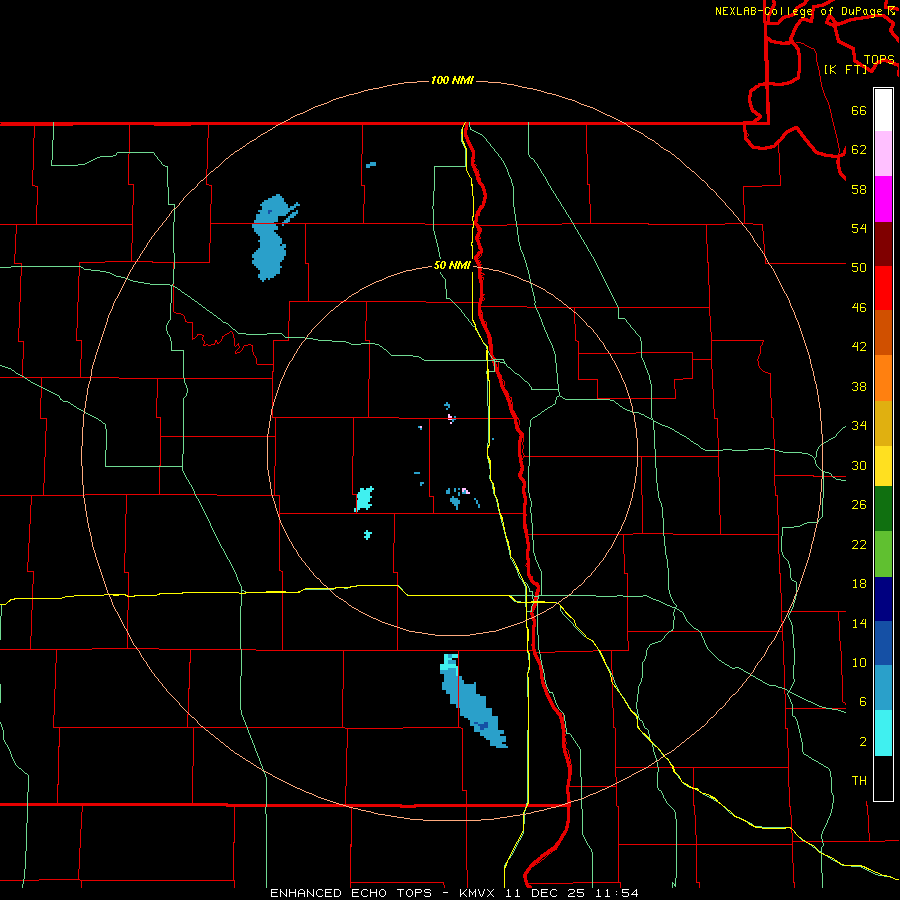Pick the gold legend color segment
The width and height of the screenshot is (900, 900).
(x=883, y=422)
